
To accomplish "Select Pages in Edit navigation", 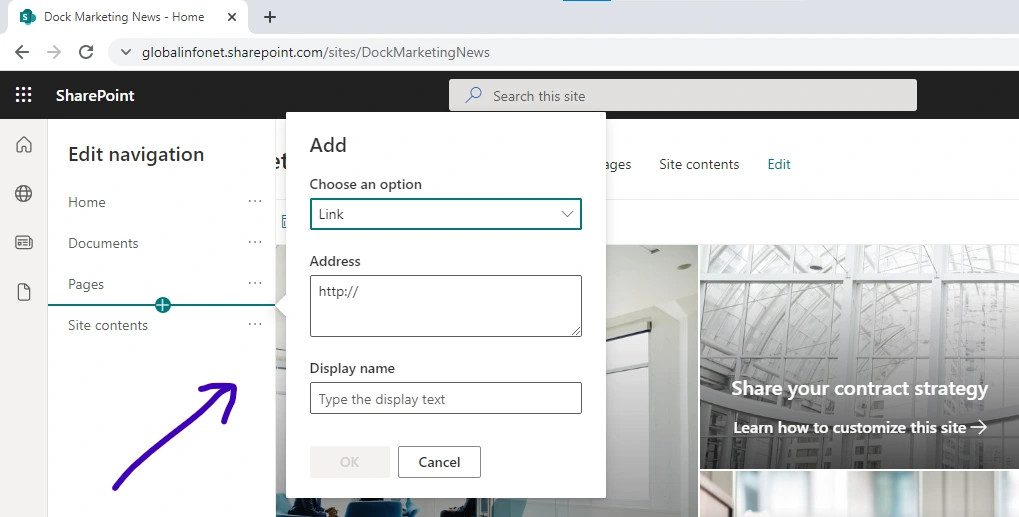I will pos(86,284).
